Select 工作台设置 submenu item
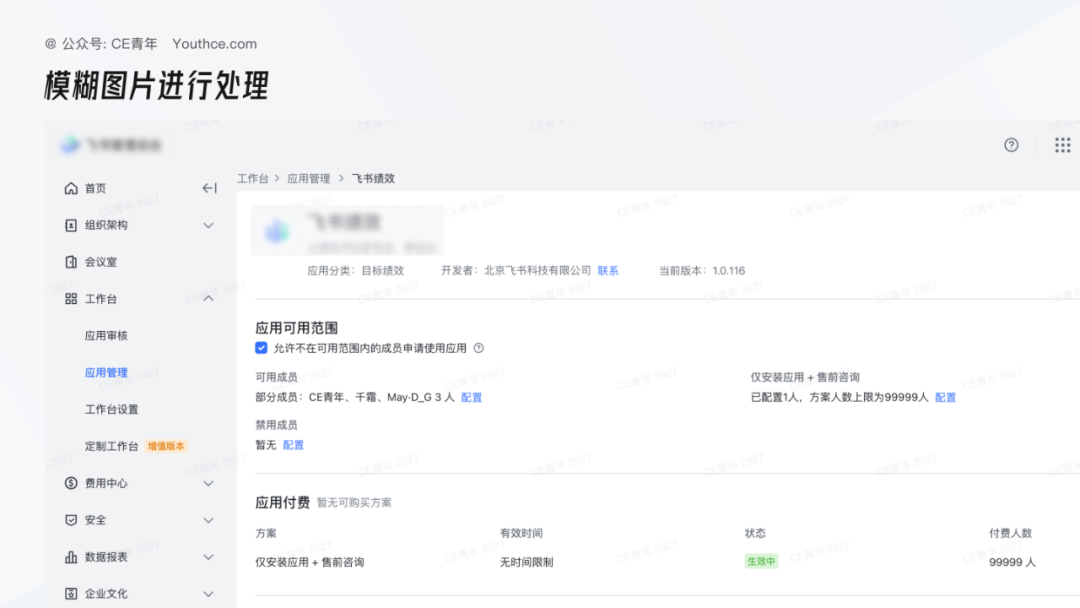The height and width of the screenshot is (608, 1080). (112, 409)
